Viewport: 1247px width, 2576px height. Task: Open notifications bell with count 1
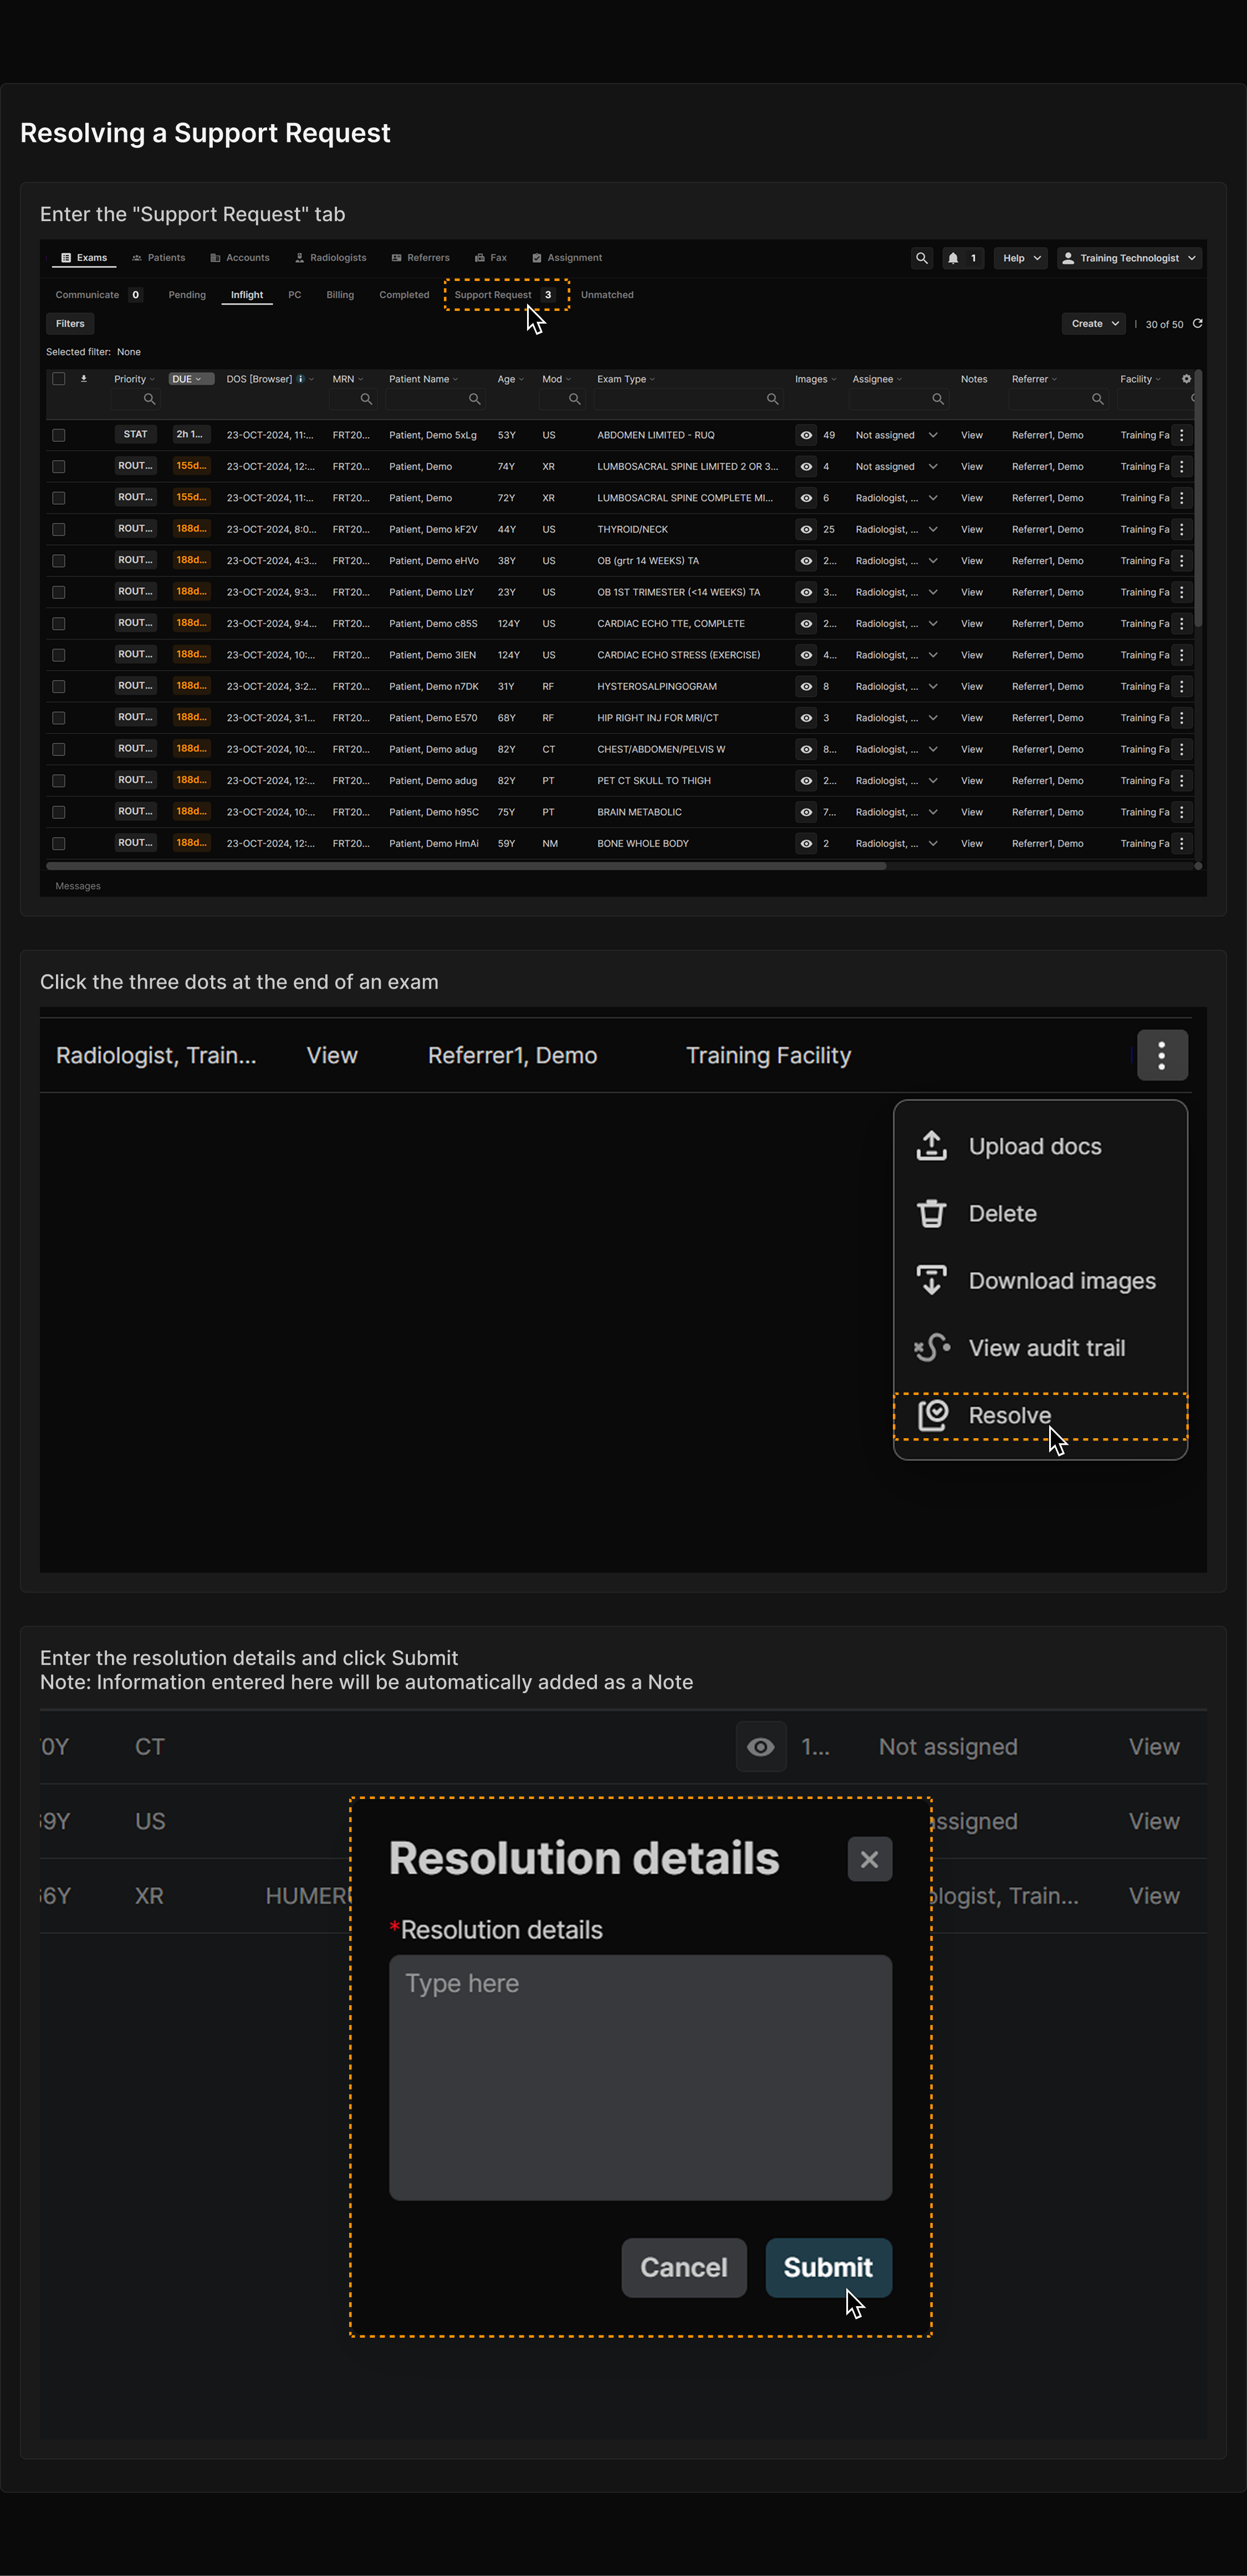pos(963,258)
